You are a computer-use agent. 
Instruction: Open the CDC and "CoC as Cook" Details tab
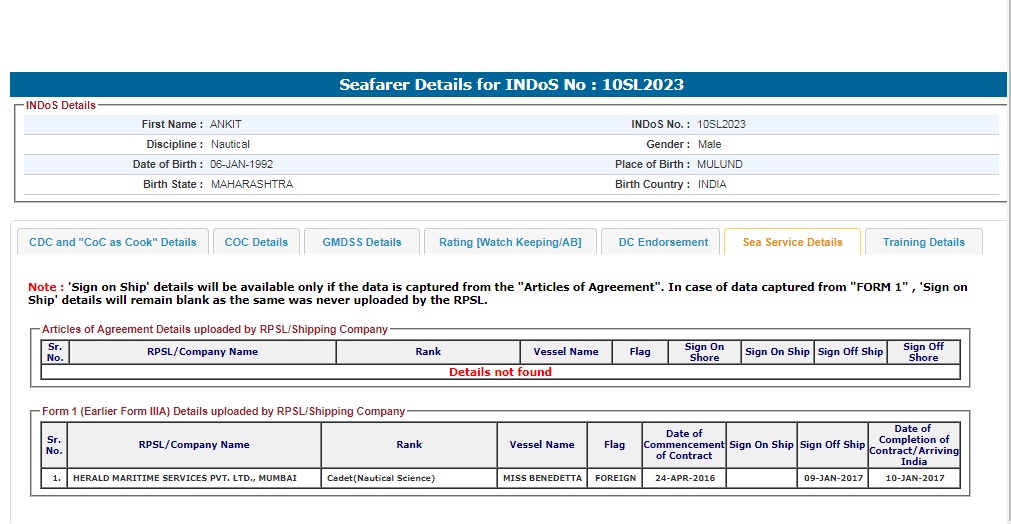[113, 242]
